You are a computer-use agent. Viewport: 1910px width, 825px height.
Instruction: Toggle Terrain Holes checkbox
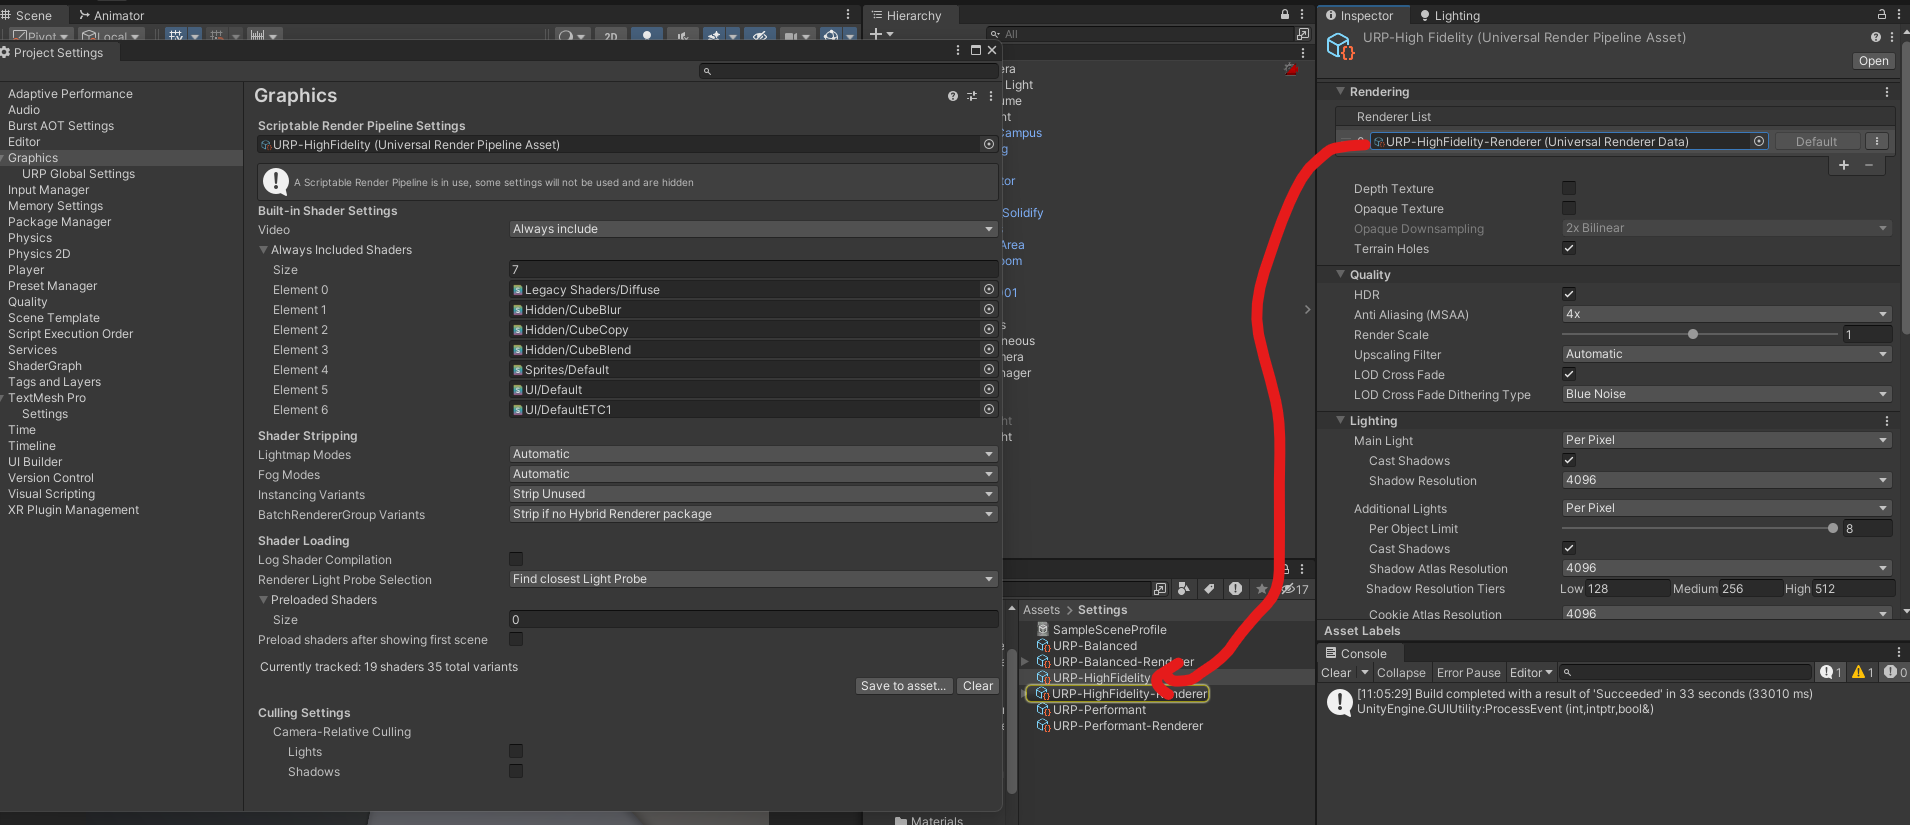click(x=1569, y=248)
